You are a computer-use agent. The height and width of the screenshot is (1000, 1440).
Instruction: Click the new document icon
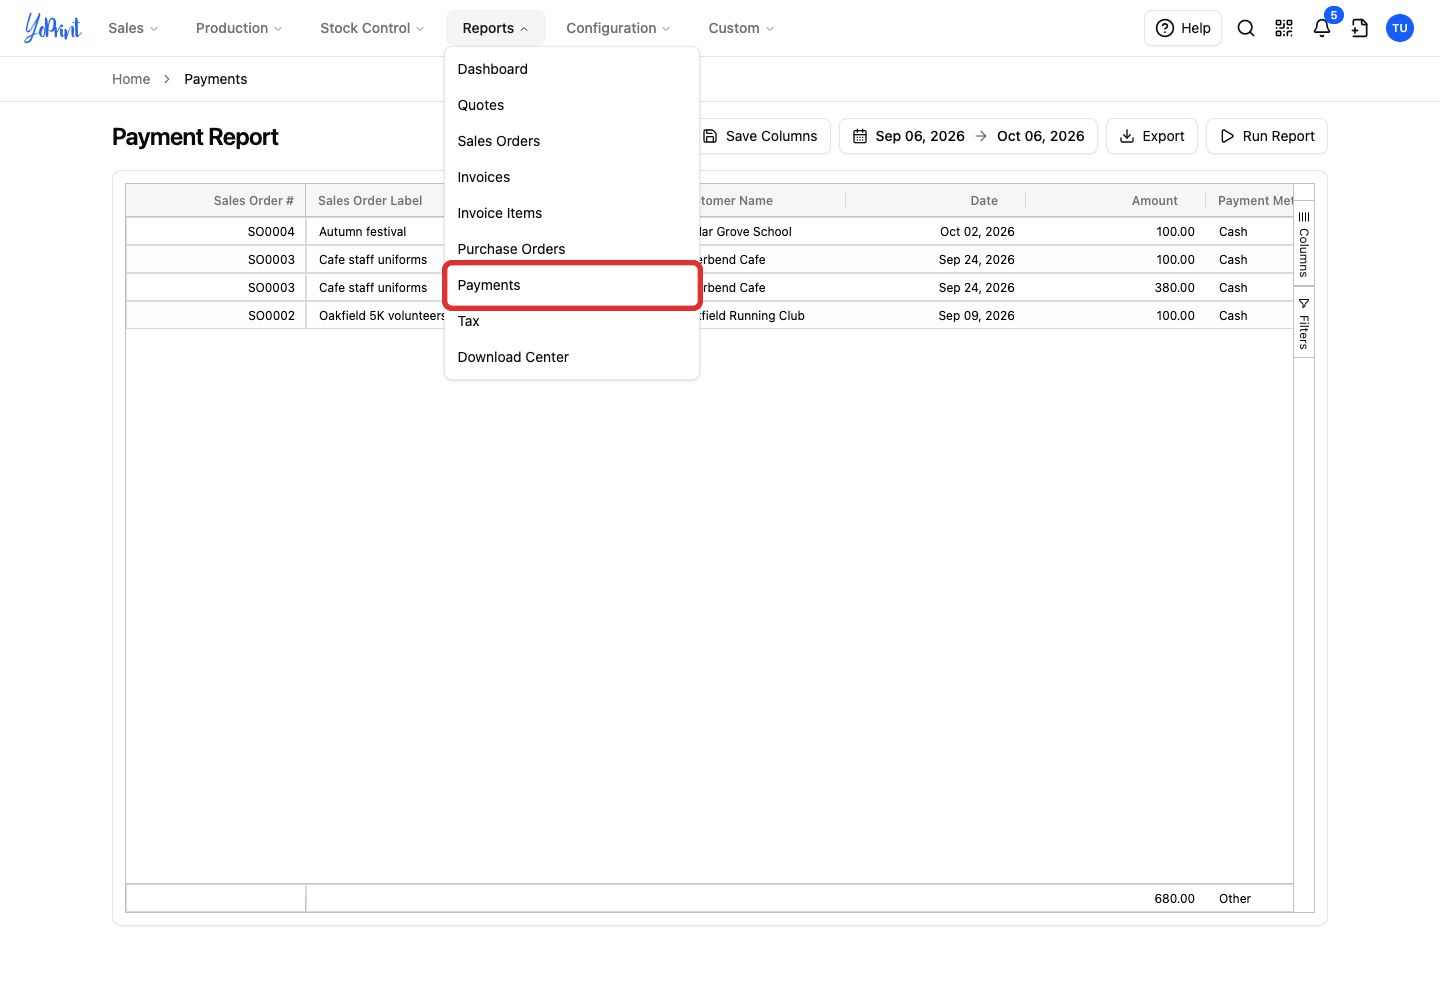[x=1360, y=28]
